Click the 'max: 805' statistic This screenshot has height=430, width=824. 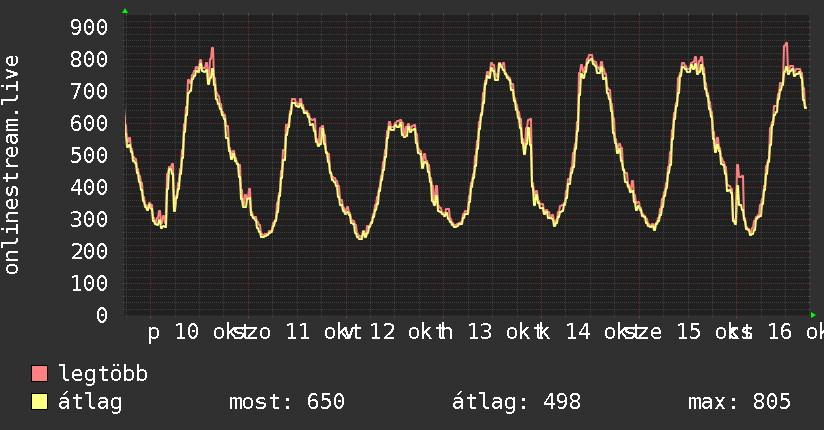coord(739,402)
